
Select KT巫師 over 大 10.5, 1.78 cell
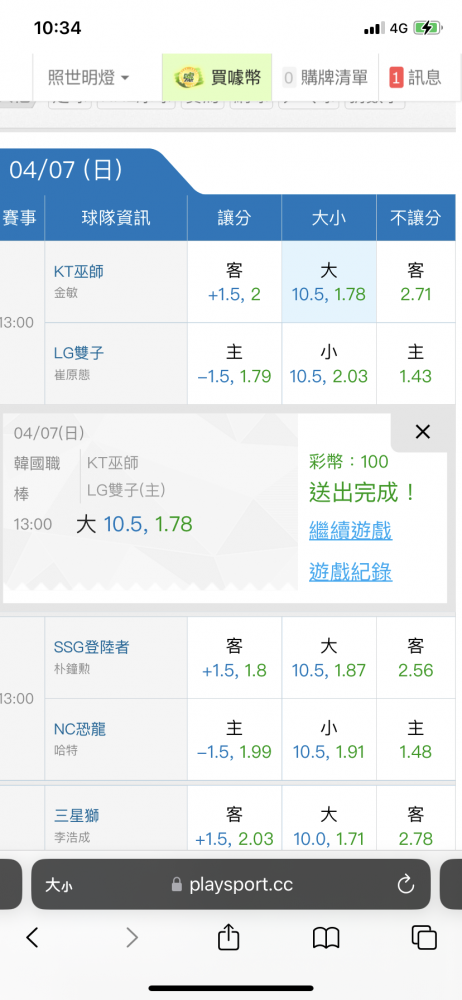coord(329,282)
